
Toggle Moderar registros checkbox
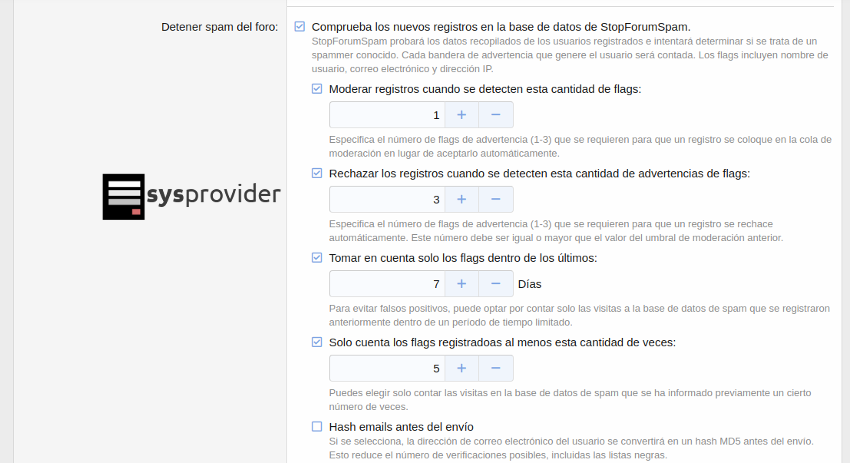317,89
